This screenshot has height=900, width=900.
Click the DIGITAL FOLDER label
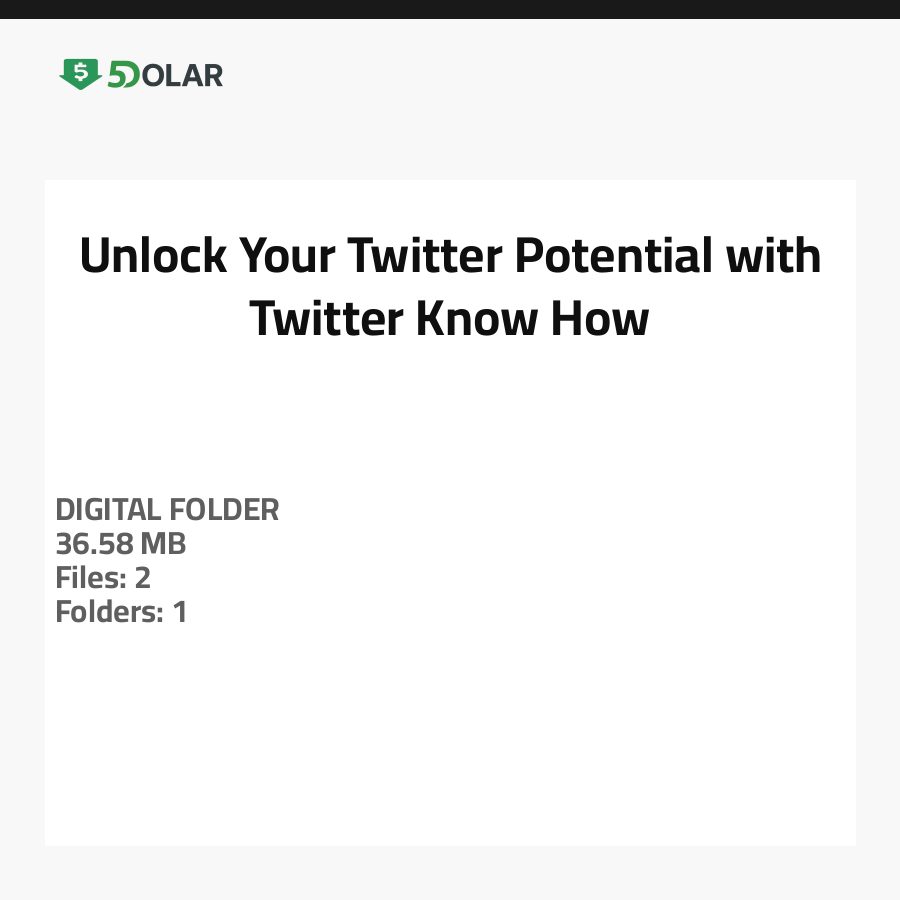(x=167, y=510)
